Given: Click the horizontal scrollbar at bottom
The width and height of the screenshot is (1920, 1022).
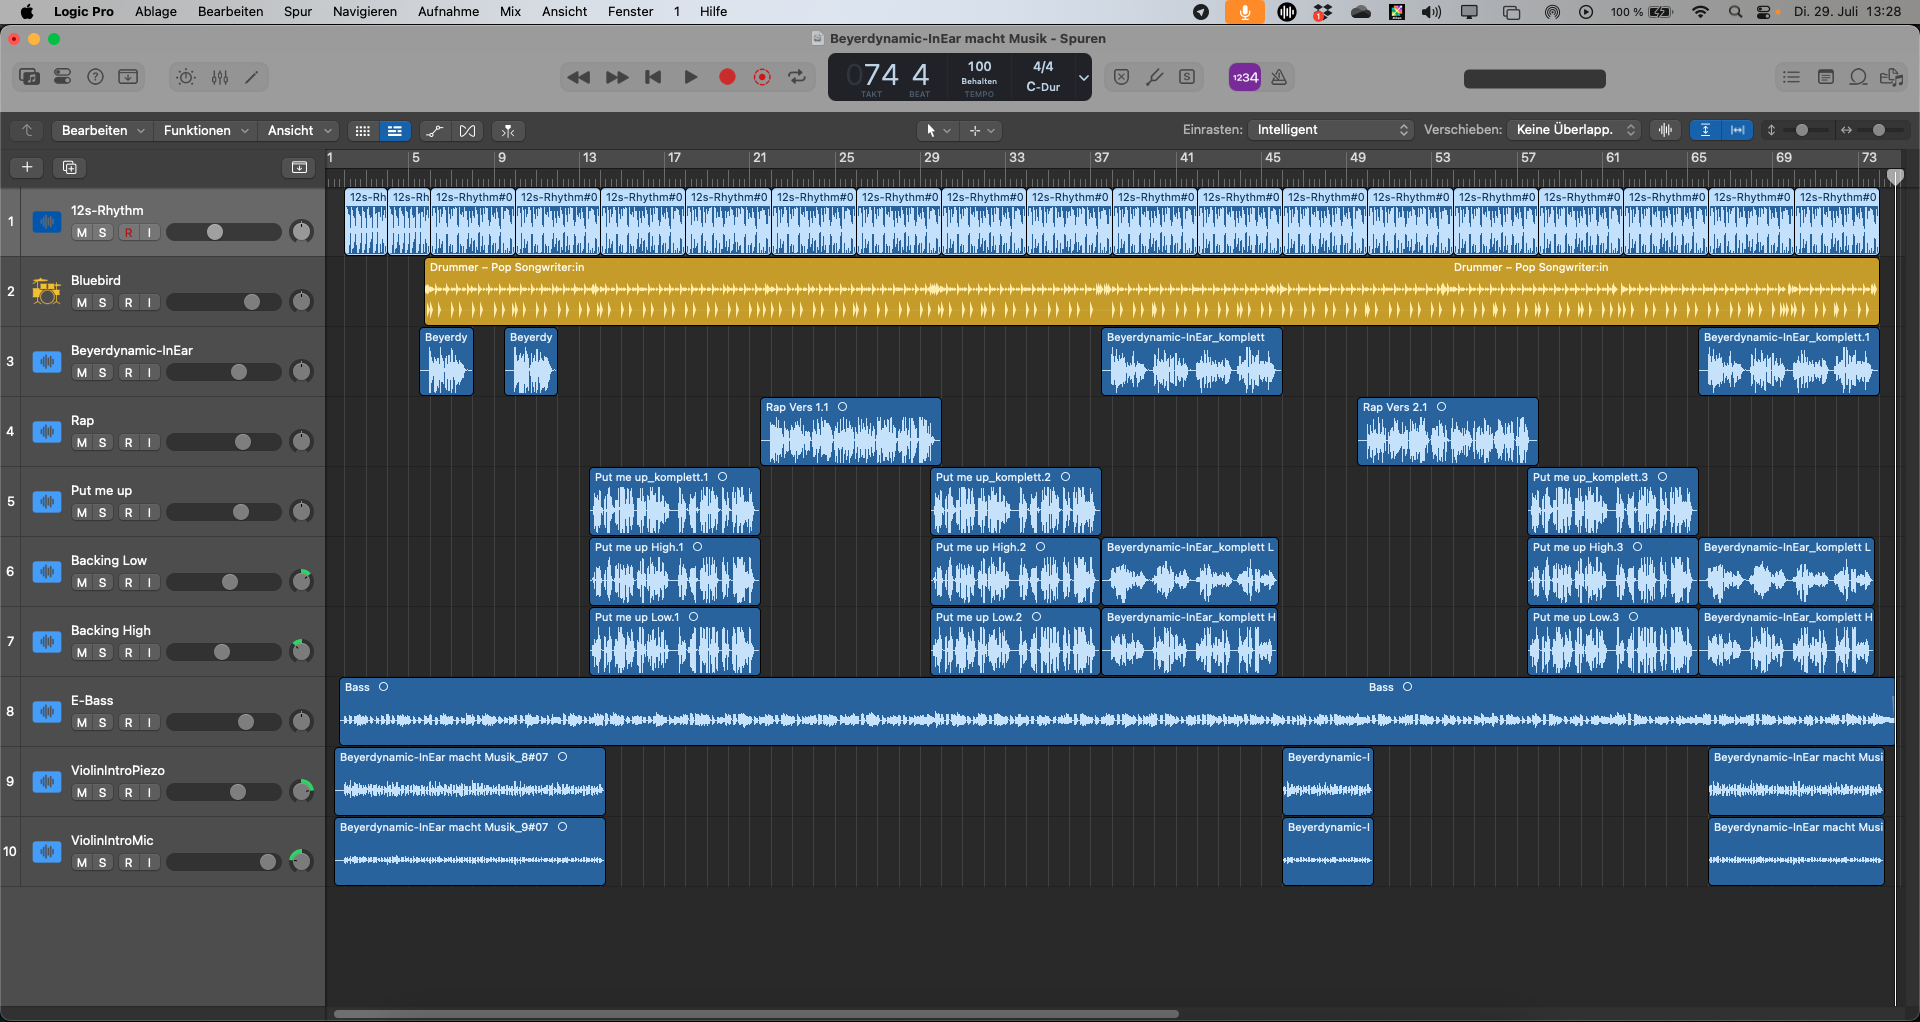Looking at the screenshot, I should pos(756,1014).
